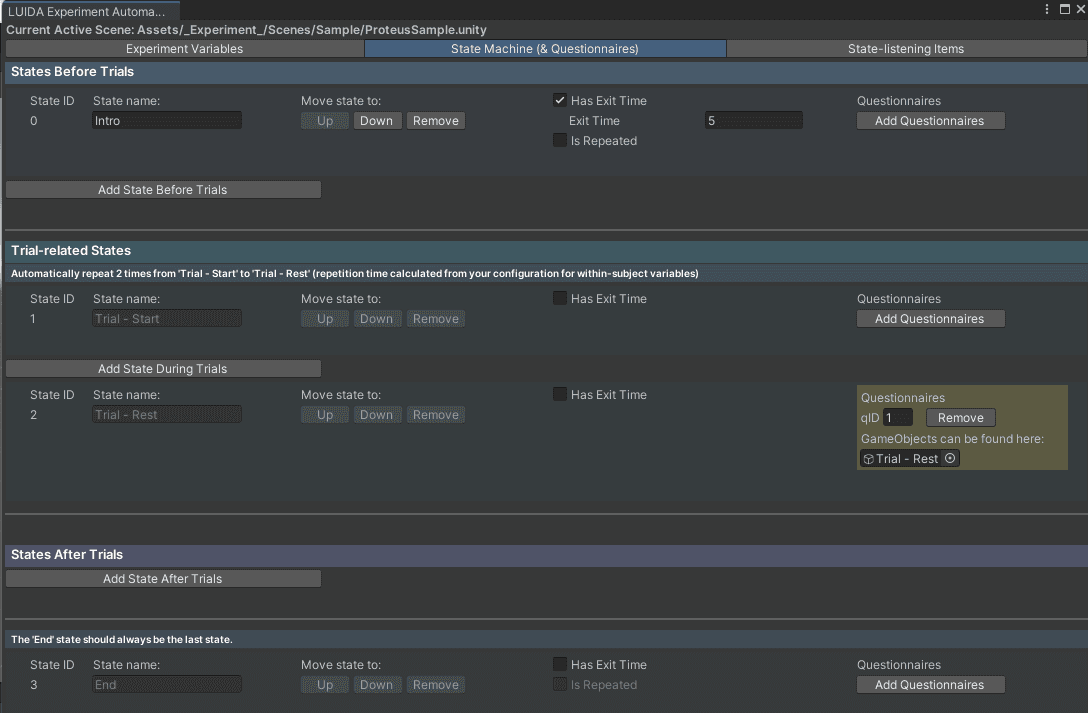
Task: Open the State-listening Items tab
Action: pyautogui.click(x=906, y=49)
